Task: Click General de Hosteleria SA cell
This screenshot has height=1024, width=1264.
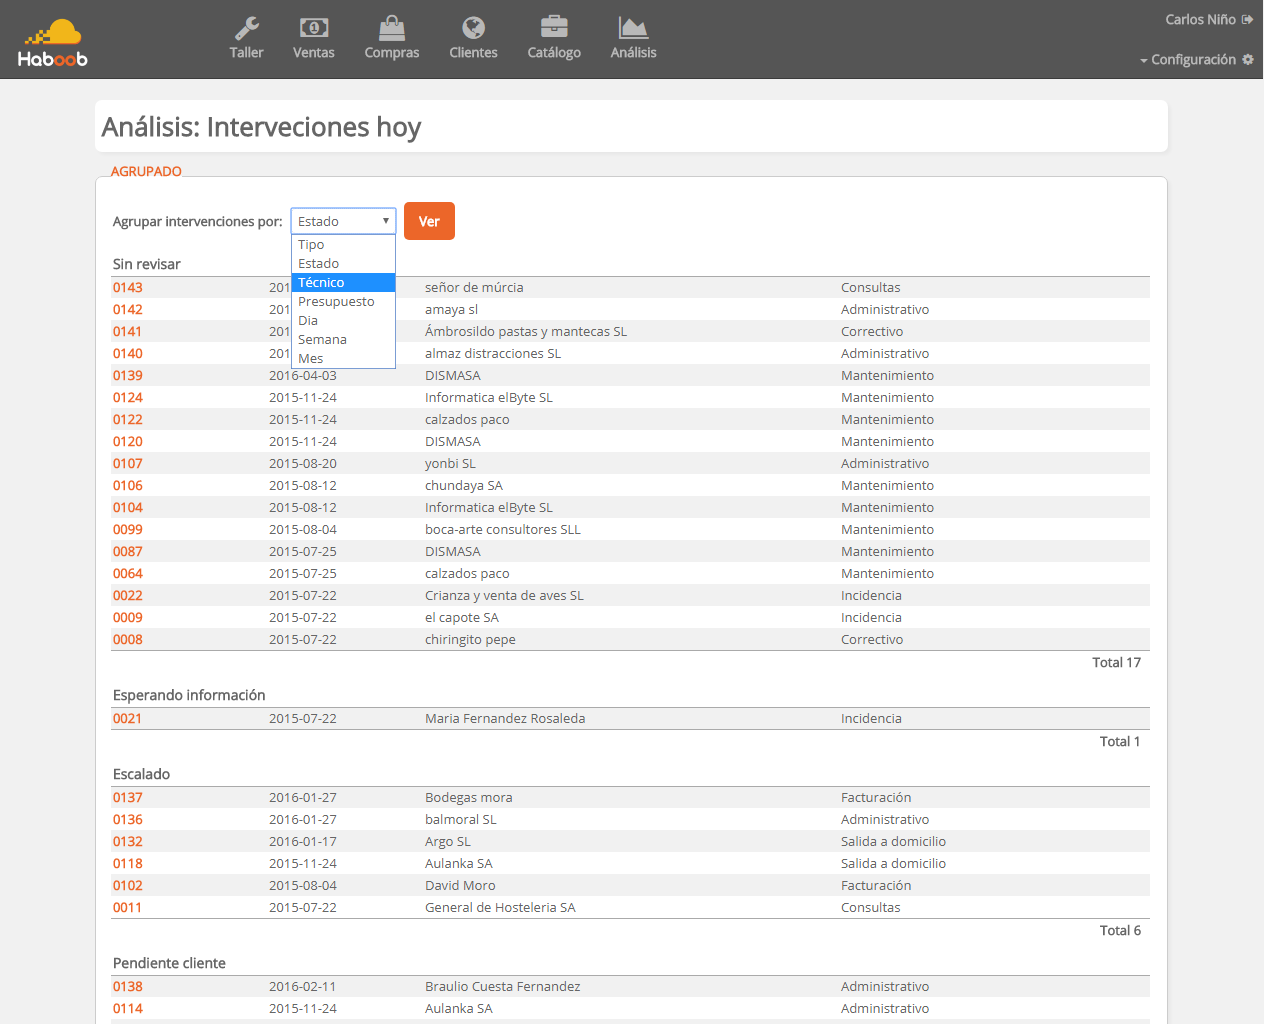Action: [500, 908]
